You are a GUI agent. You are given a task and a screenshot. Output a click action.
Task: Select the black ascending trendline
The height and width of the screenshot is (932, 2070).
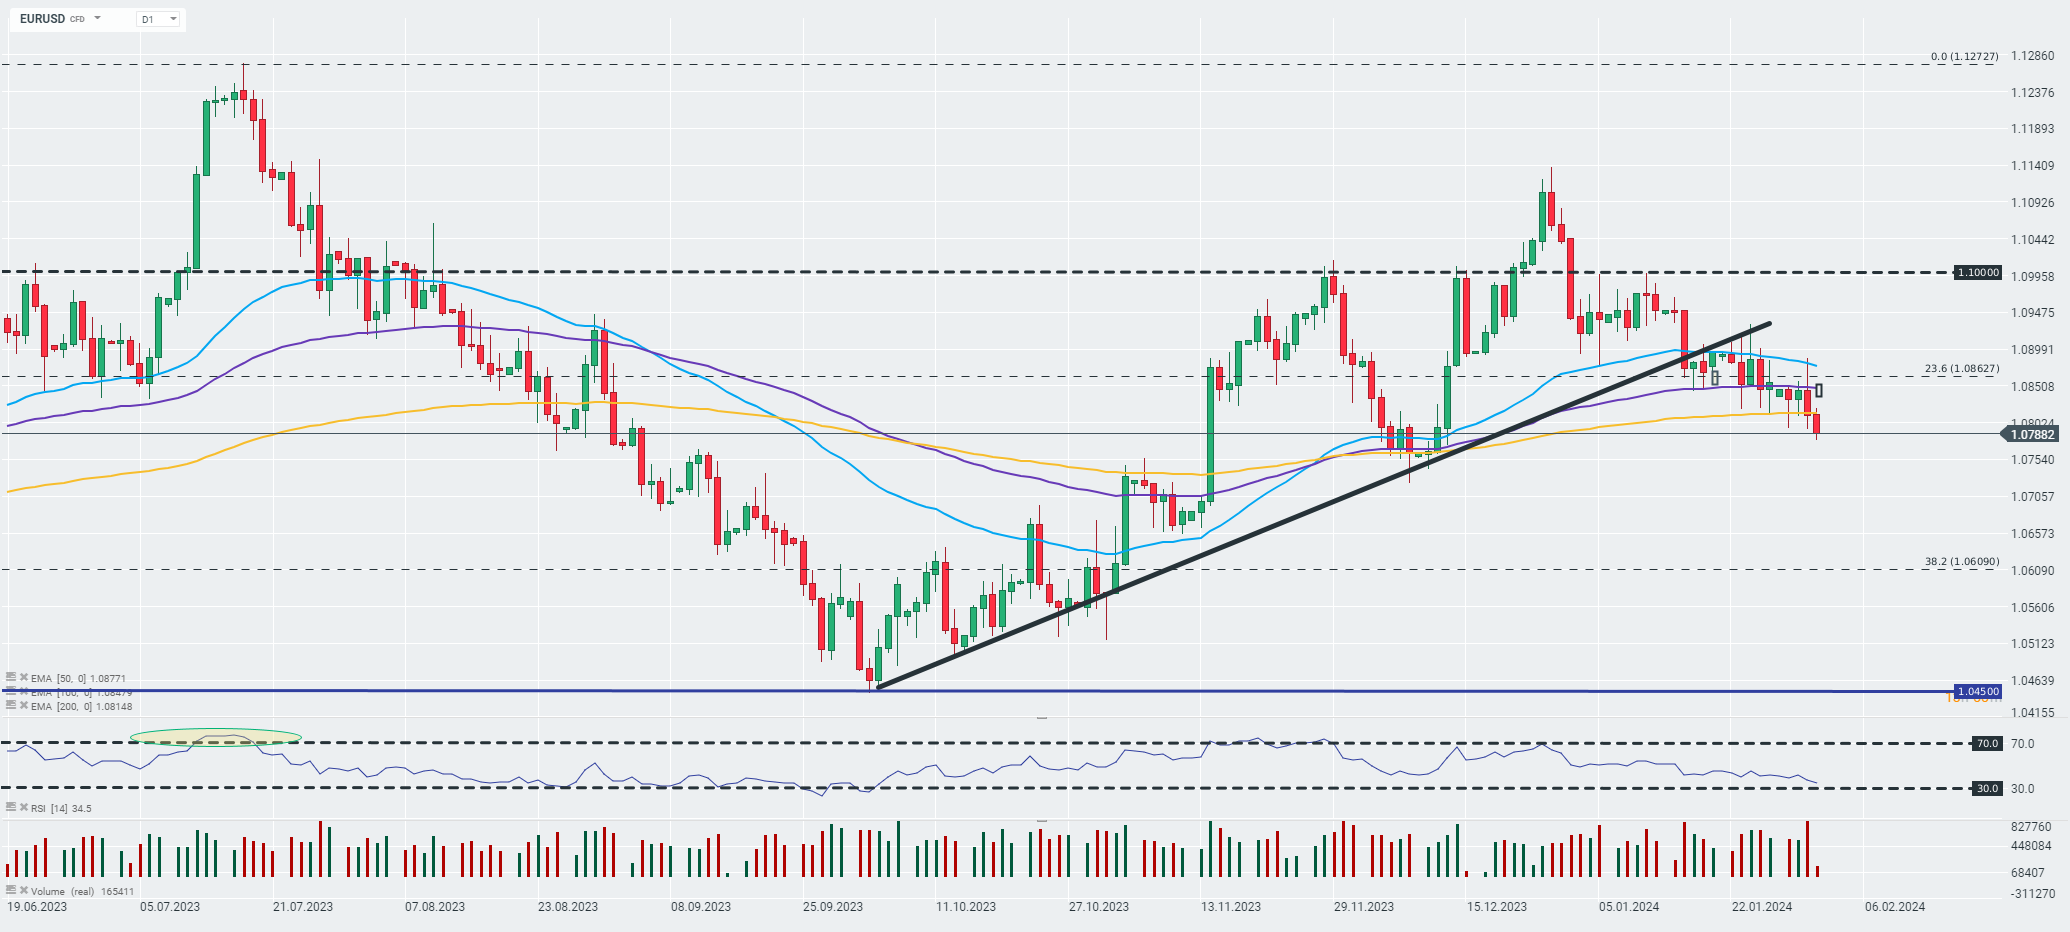coord(1322,505)
